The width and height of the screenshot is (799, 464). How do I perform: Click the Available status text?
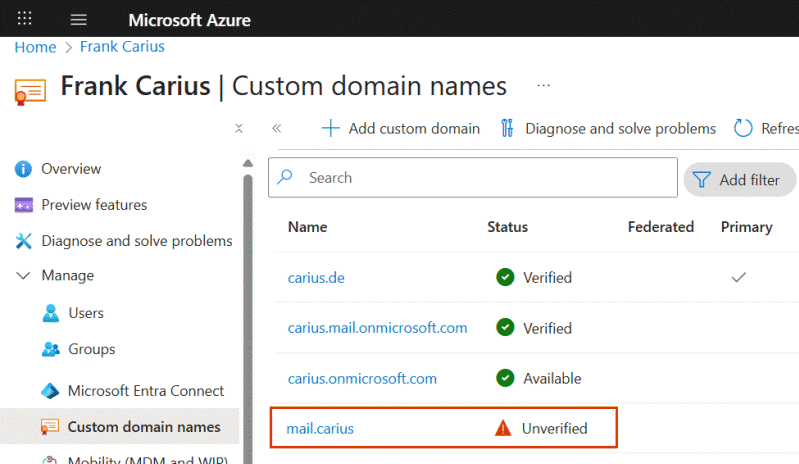(x=552, y=378)
